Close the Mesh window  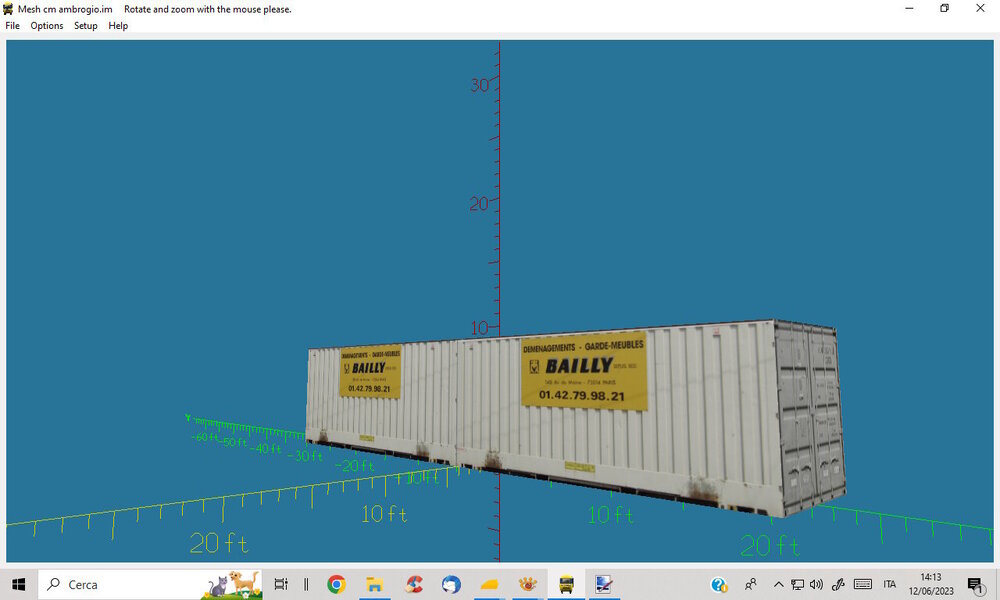(980, 8)
